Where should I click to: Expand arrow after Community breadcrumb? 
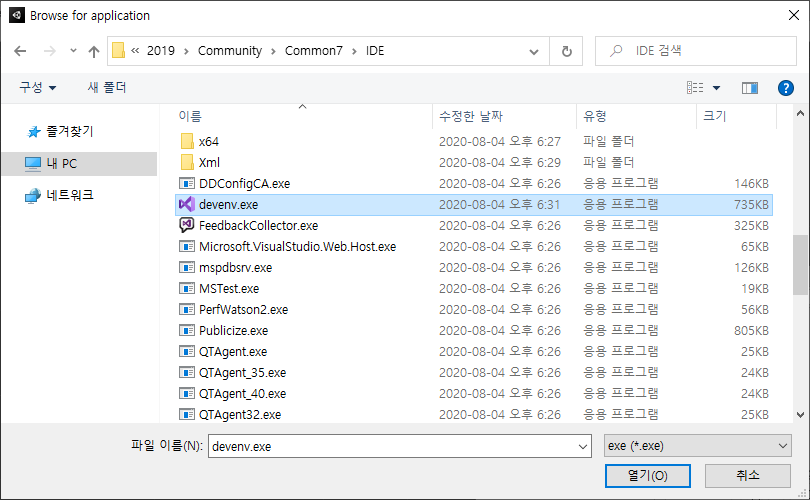point(273,51)
